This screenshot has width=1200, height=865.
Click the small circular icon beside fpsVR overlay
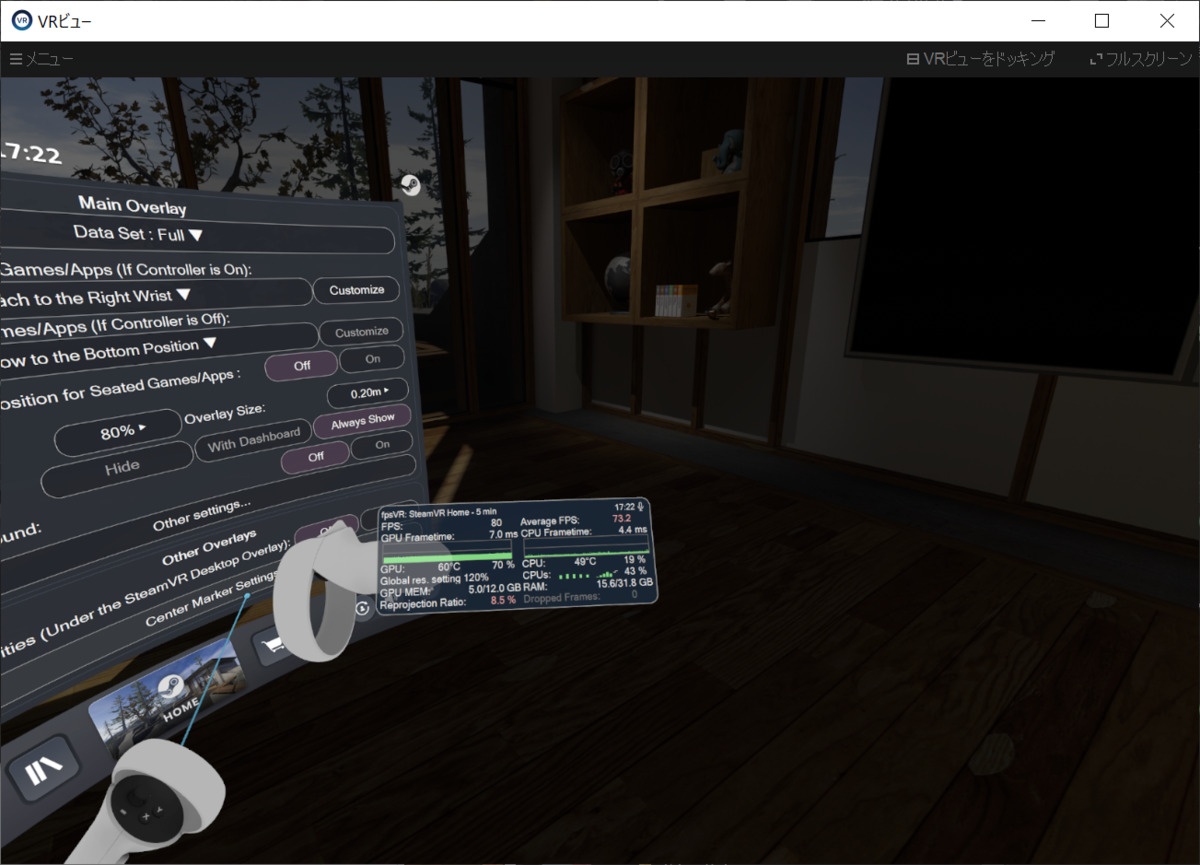tap(363, 607)
